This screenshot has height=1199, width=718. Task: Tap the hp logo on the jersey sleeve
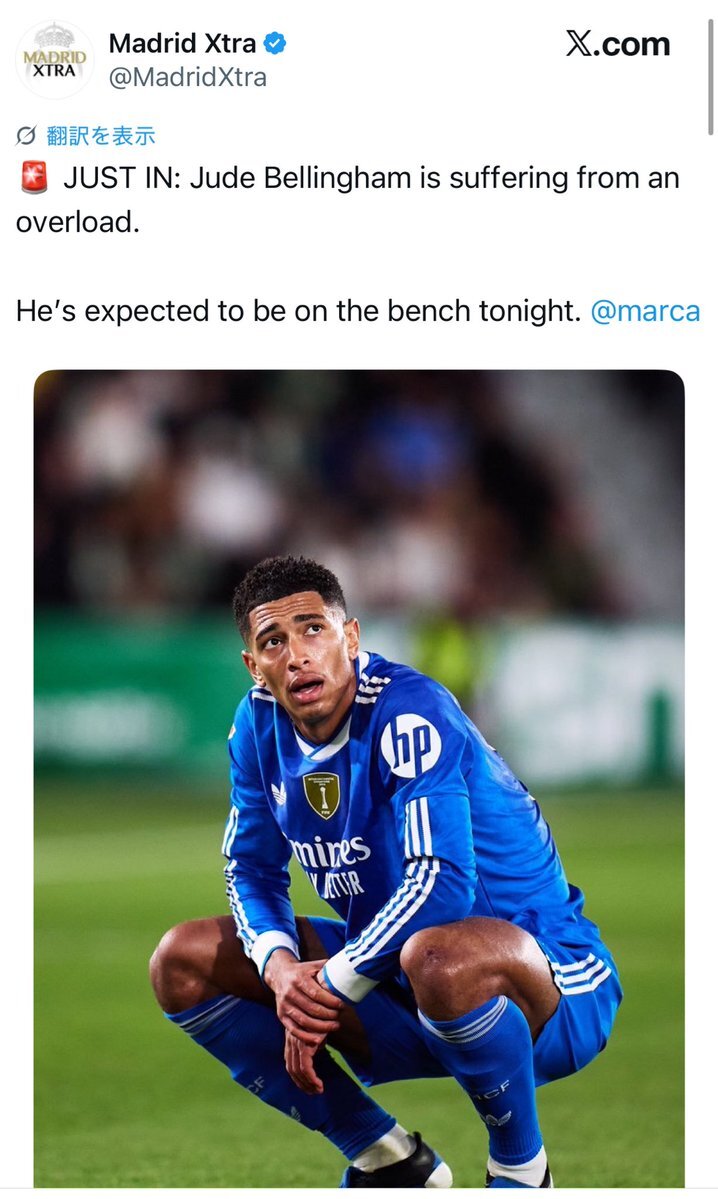point(410,745)
